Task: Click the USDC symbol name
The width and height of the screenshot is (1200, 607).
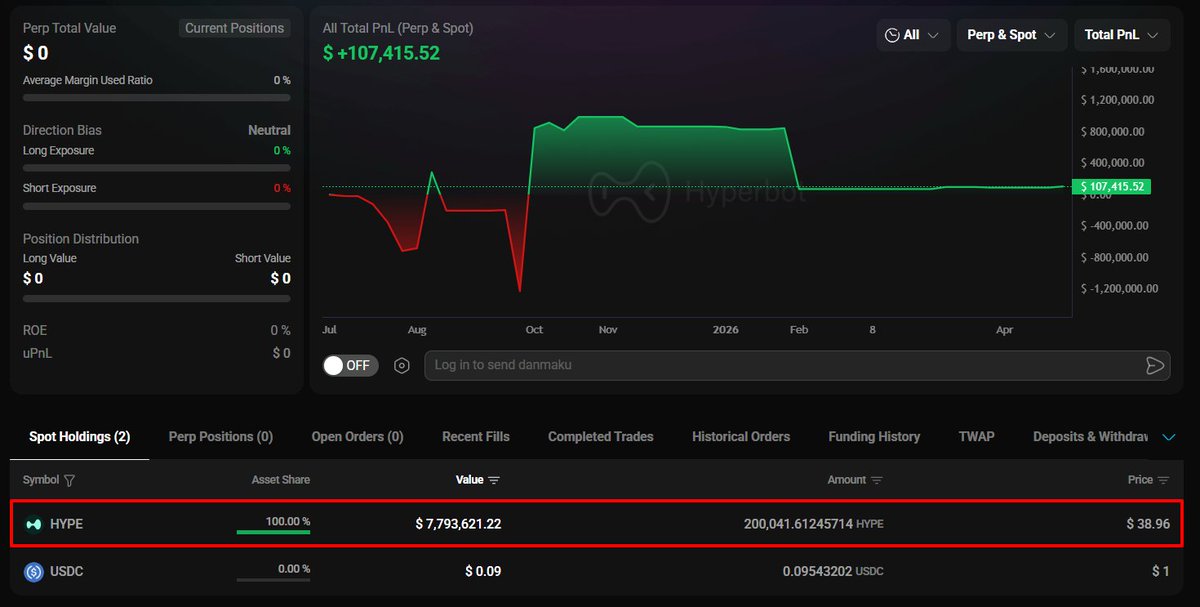Action: (67, 572)
